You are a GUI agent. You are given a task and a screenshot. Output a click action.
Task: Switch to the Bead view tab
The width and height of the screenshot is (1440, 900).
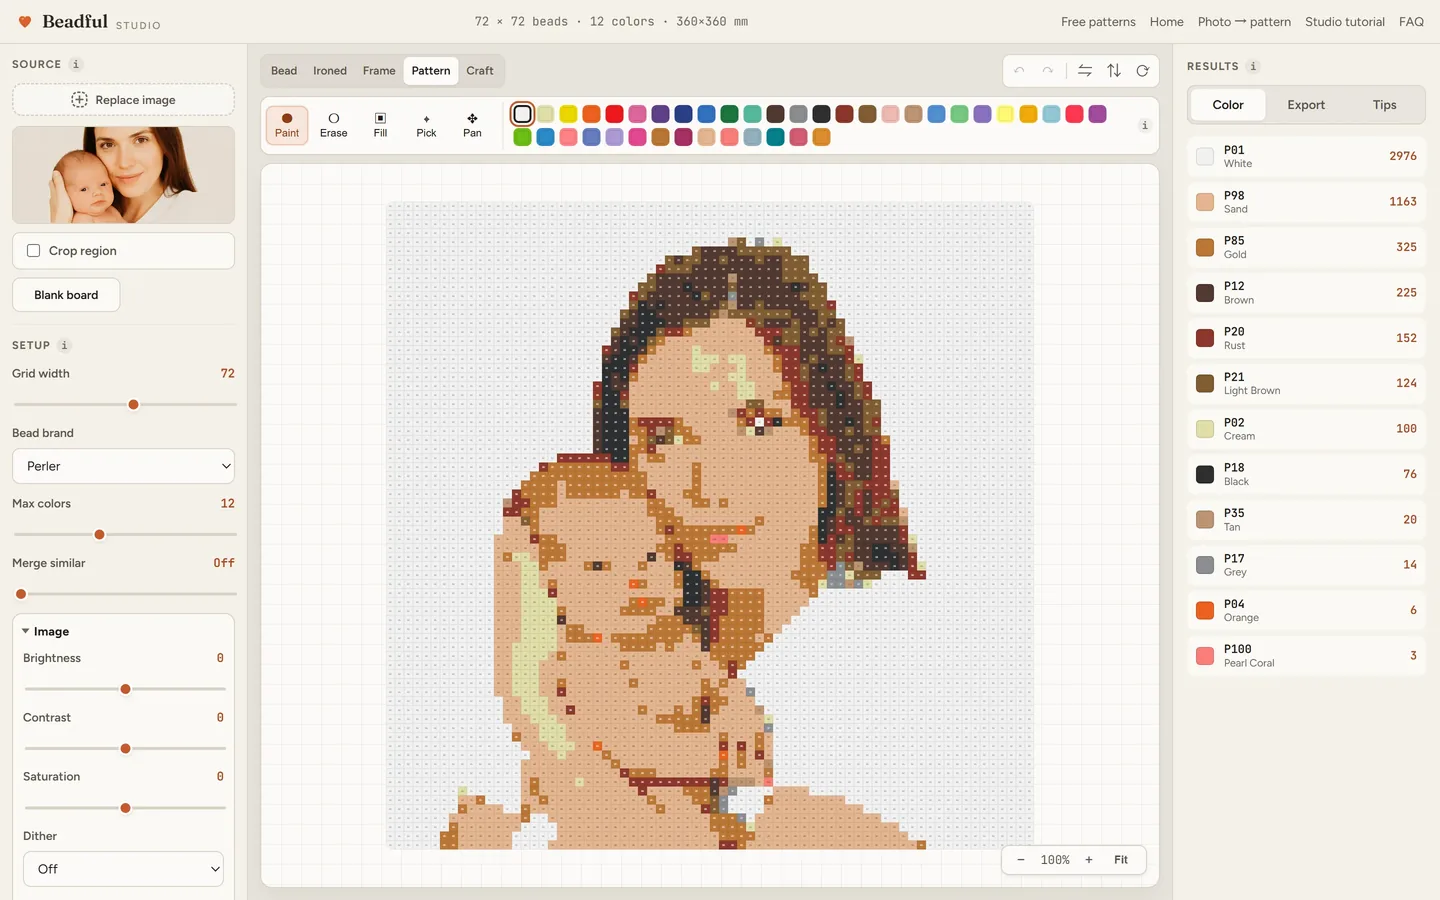284,71
